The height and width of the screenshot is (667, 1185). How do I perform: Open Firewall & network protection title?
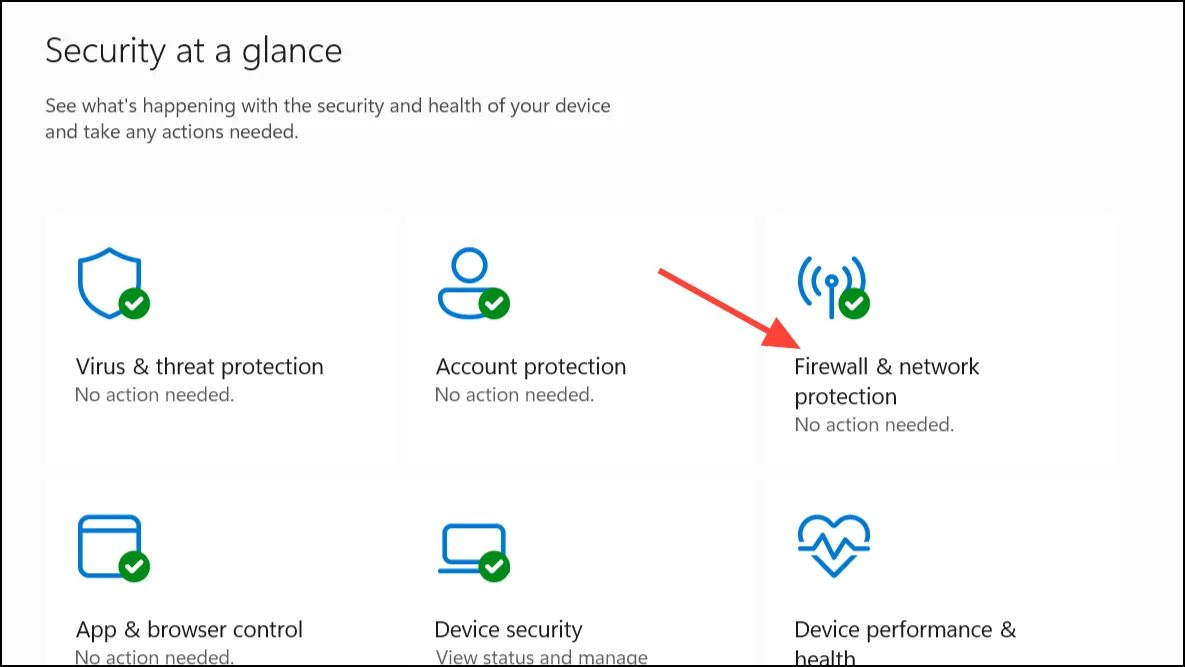886,381
